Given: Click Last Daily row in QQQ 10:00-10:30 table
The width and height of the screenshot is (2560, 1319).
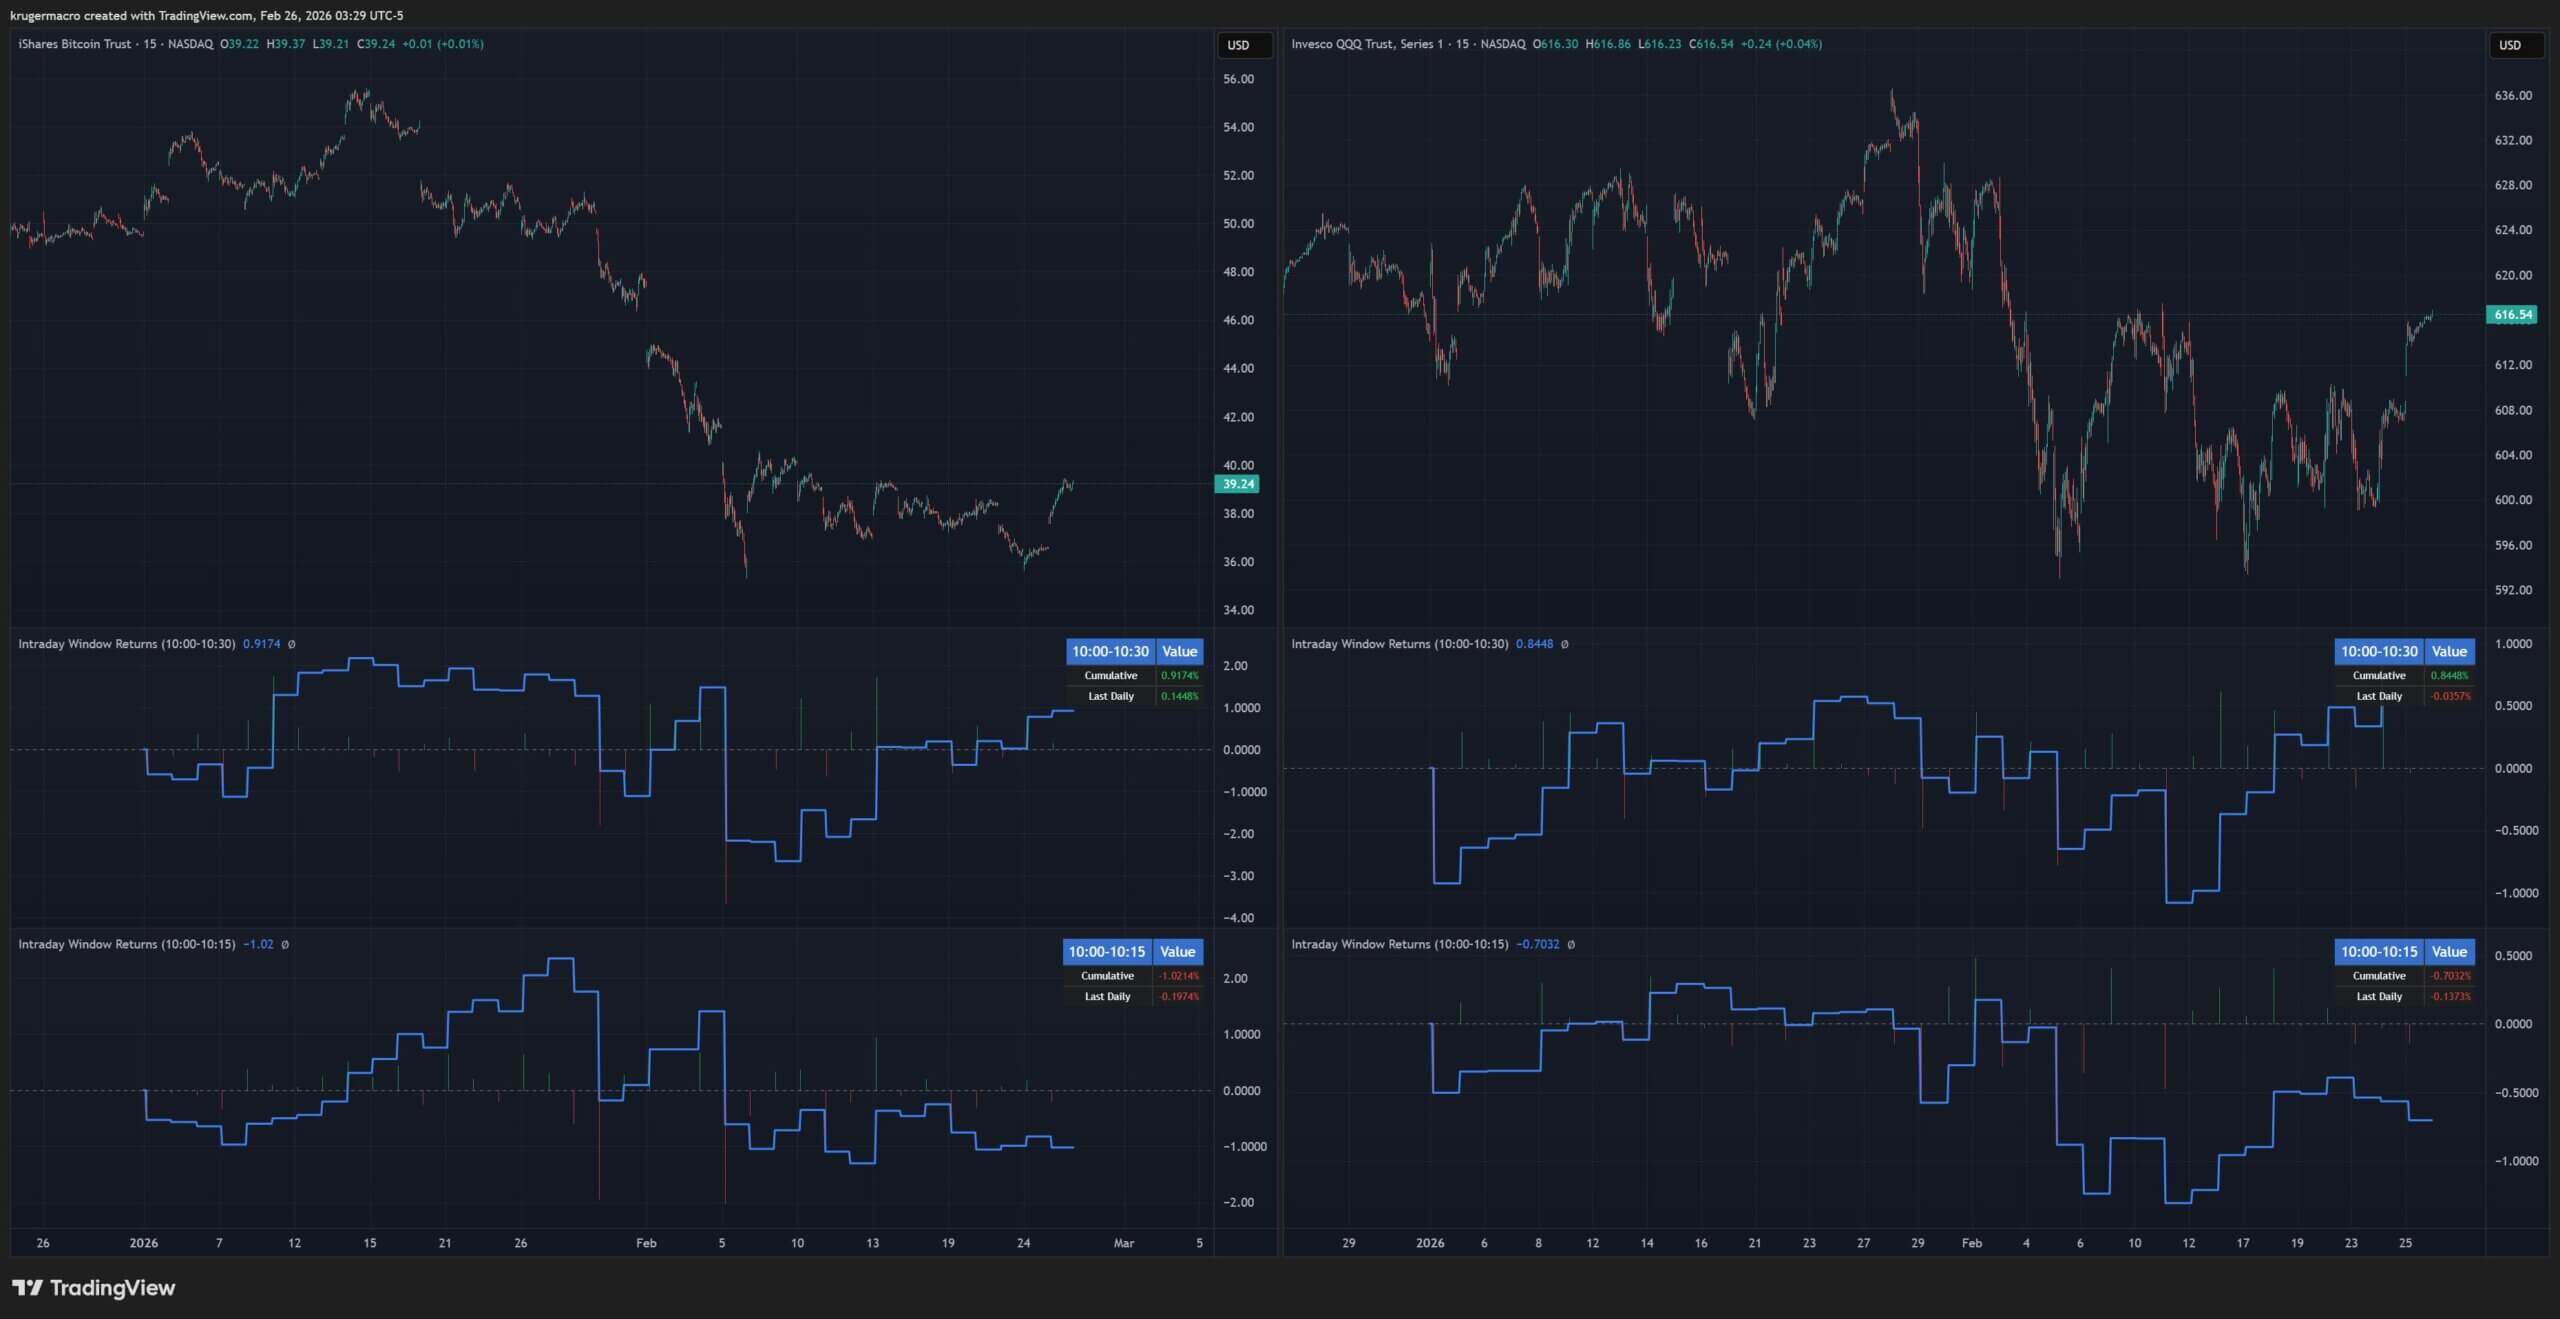Looking at the screenshot, I should coord(2378,696).
